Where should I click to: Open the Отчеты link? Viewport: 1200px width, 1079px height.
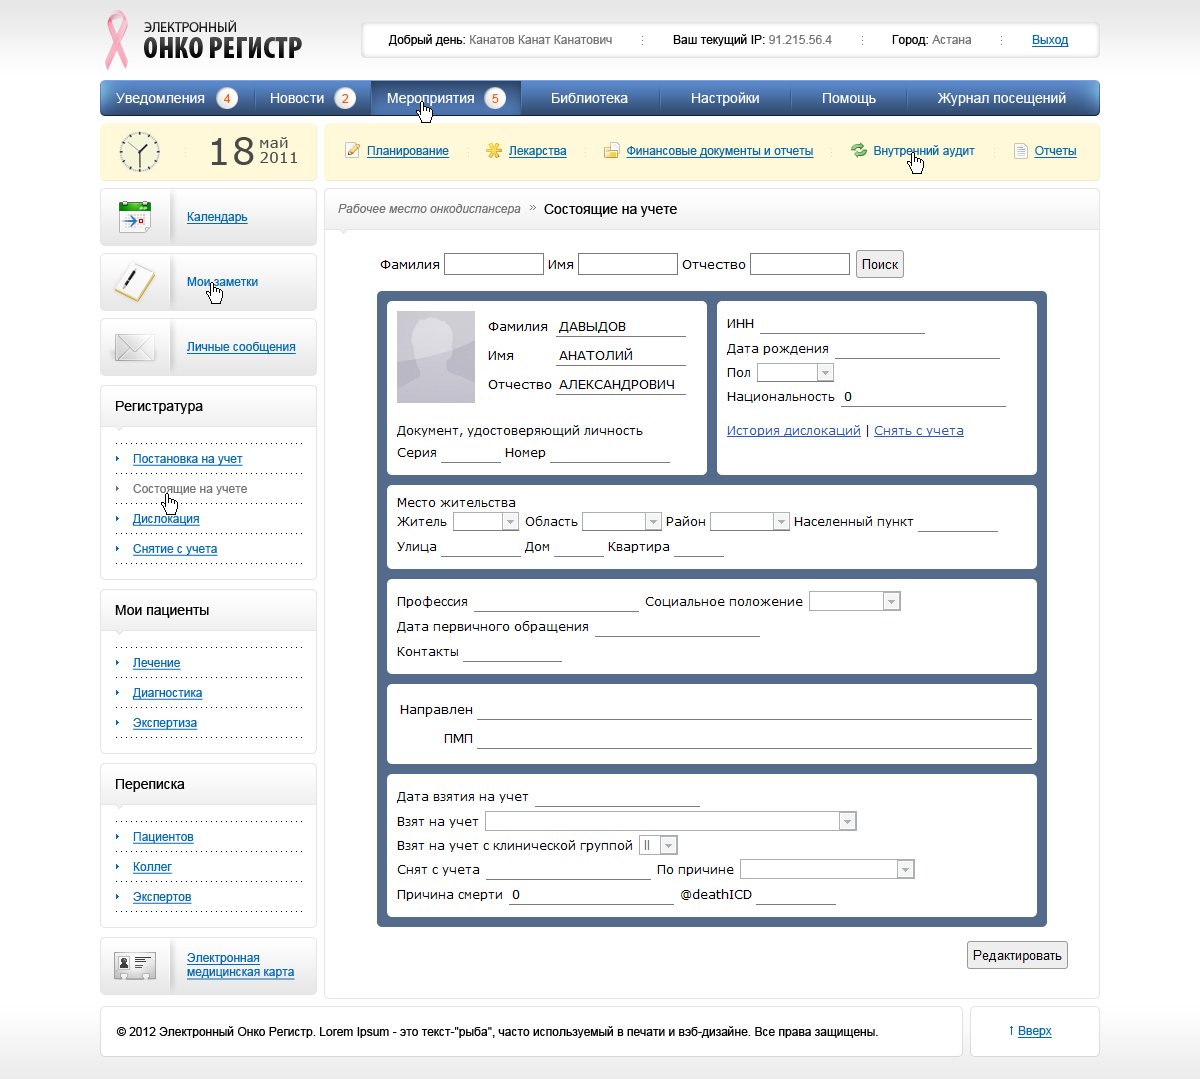(x=1056, y=151)
